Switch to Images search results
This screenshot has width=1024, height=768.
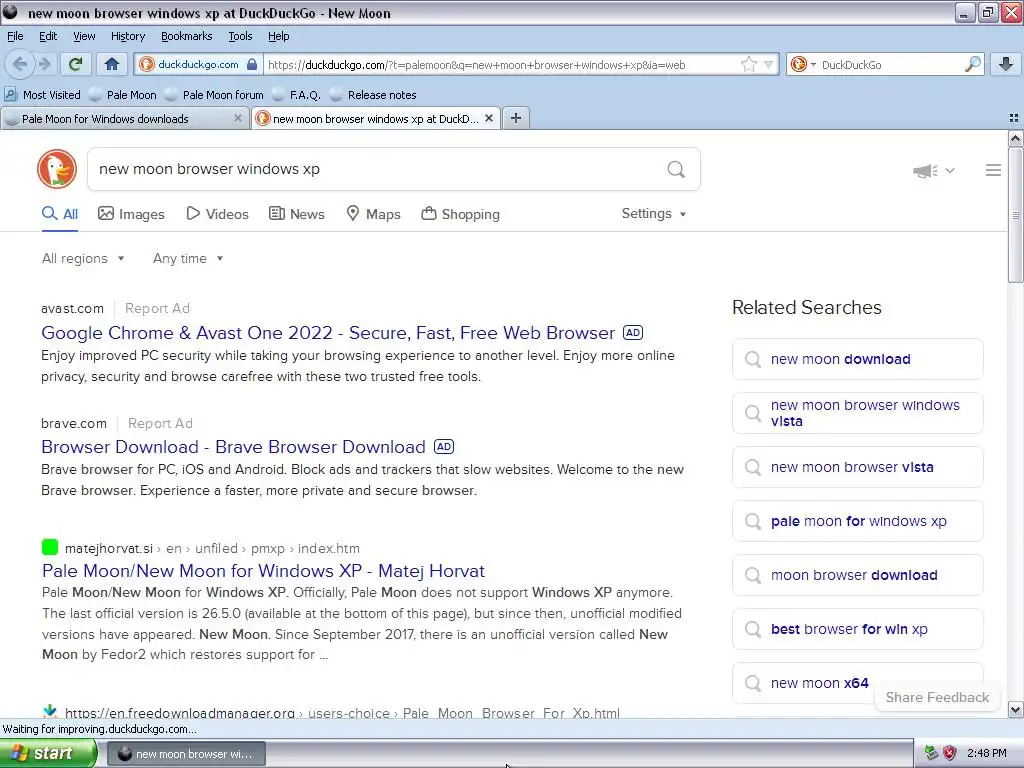click(131, 214)
